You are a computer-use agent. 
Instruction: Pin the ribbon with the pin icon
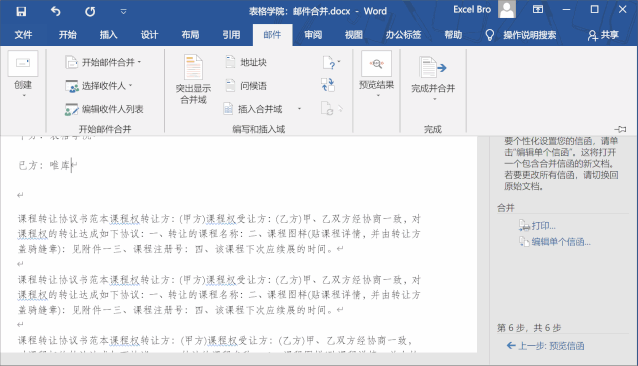coord(620,129)
